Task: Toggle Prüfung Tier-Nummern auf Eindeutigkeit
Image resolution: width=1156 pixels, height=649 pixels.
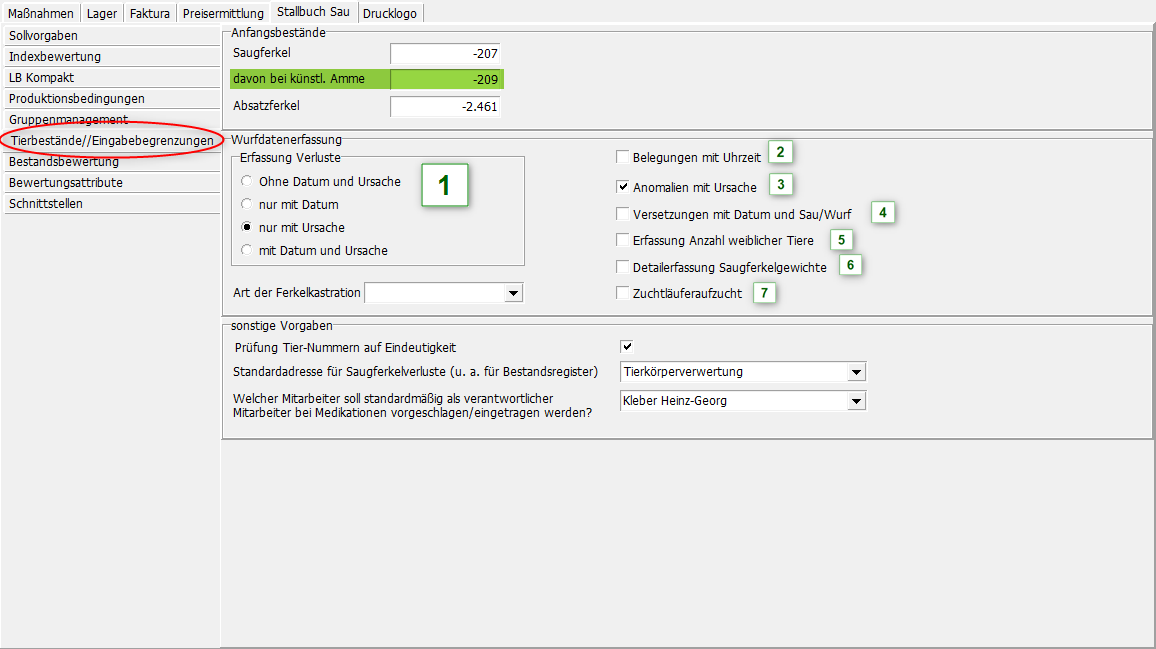Action: tap(627, 347)
